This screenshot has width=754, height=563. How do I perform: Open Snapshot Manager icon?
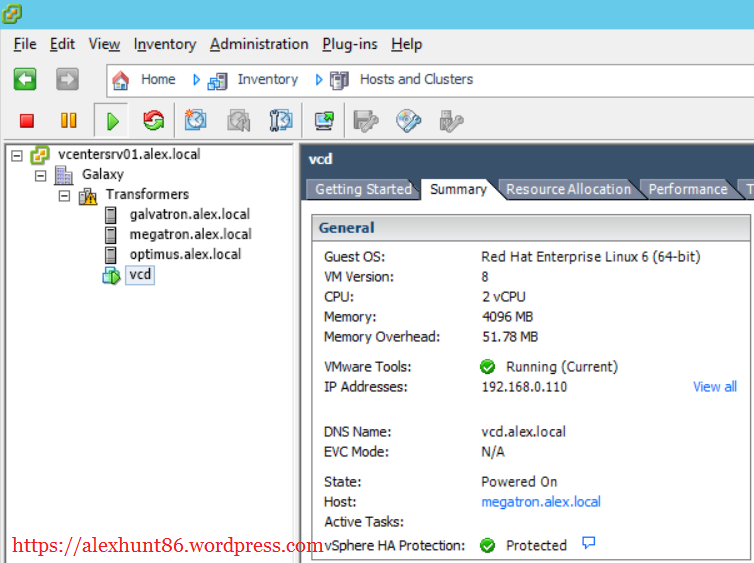[x=281, y=120]
